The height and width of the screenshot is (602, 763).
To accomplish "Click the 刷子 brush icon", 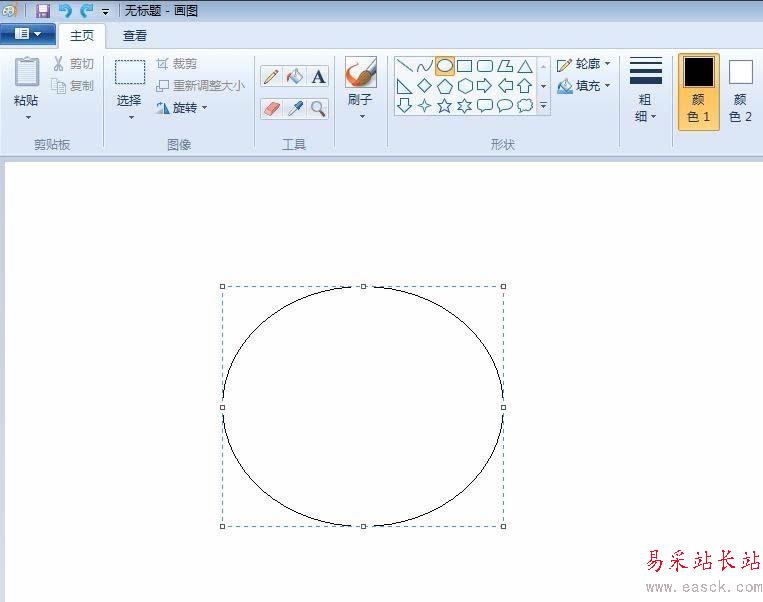I will [x=361, y=72].
